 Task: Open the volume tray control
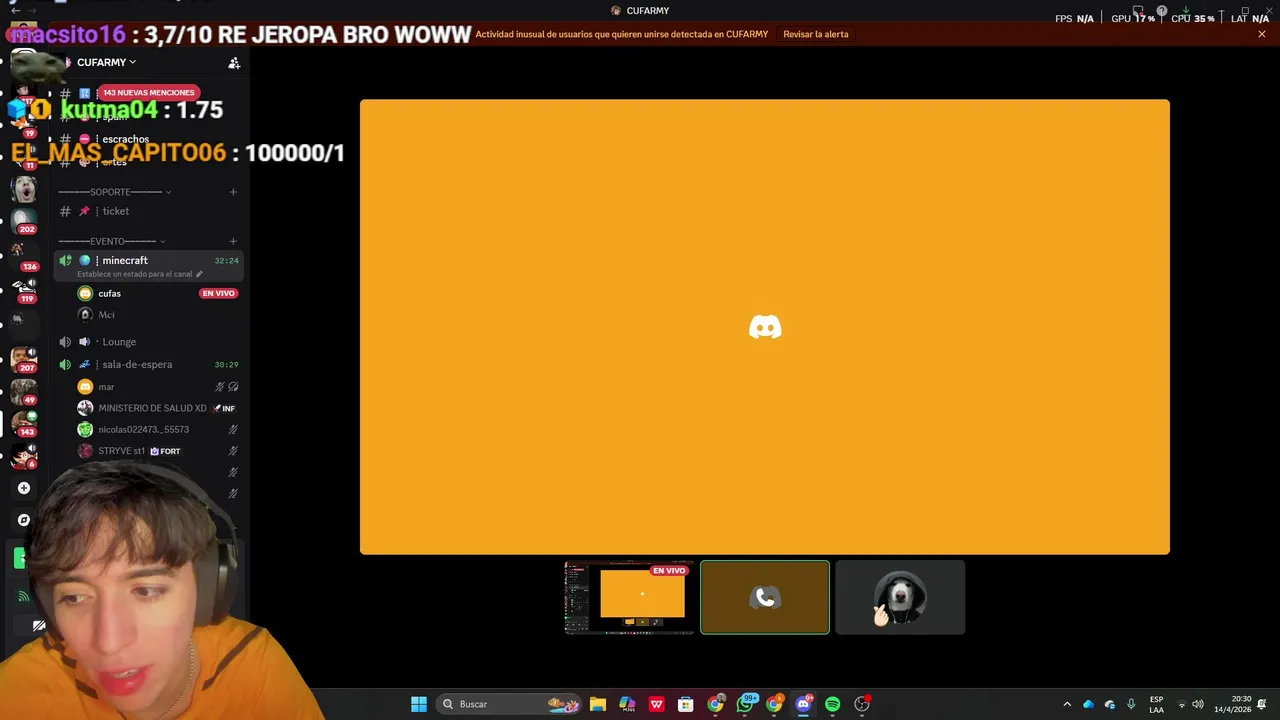(1198, 704)
